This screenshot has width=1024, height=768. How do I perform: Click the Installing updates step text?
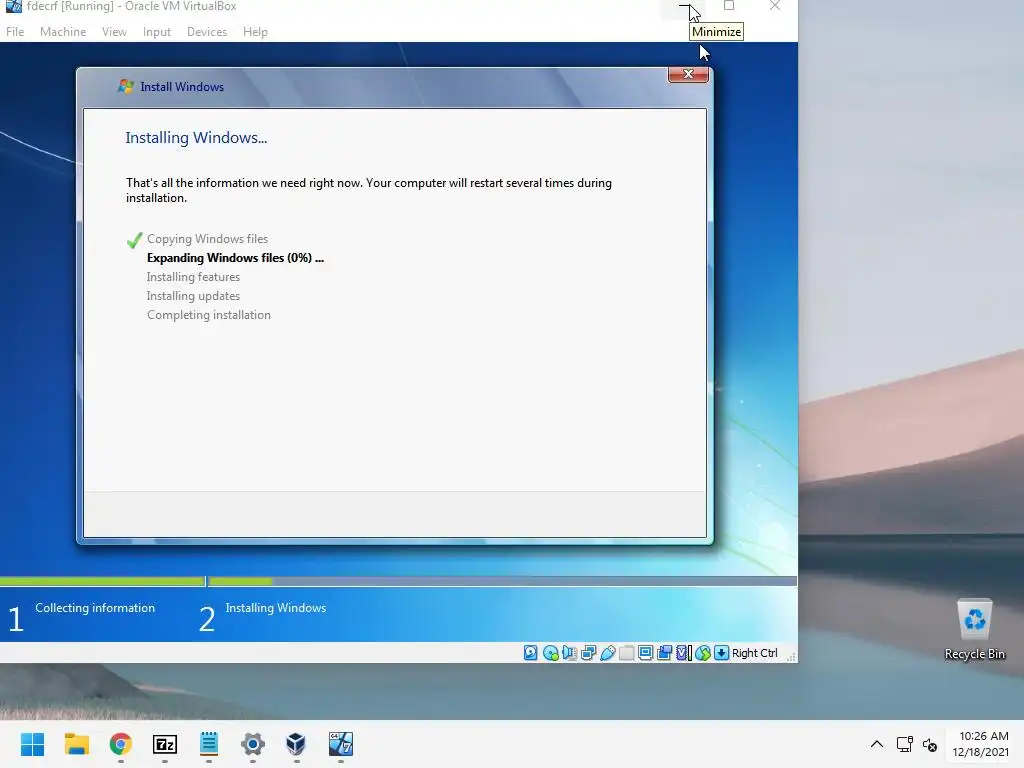(193, 296)
